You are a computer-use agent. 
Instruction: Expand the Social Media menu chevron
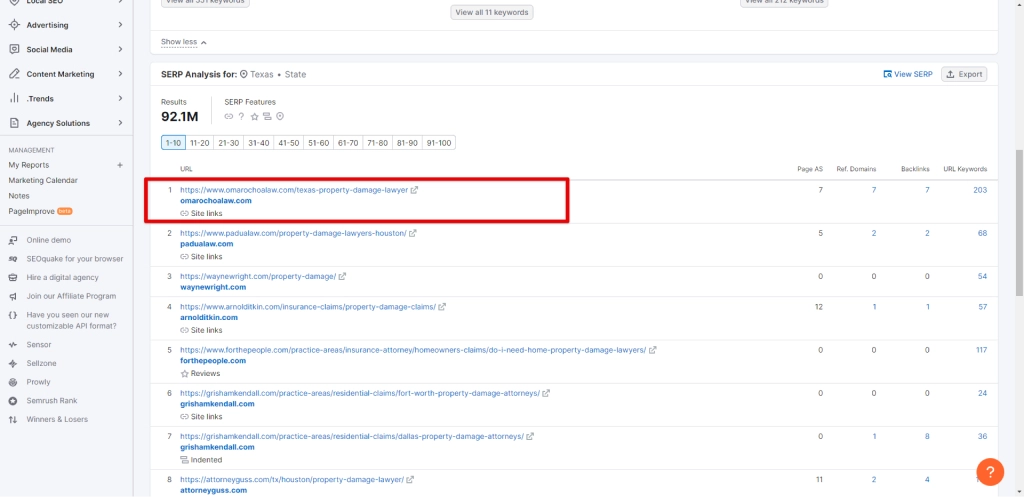click(x=120, y=50)
